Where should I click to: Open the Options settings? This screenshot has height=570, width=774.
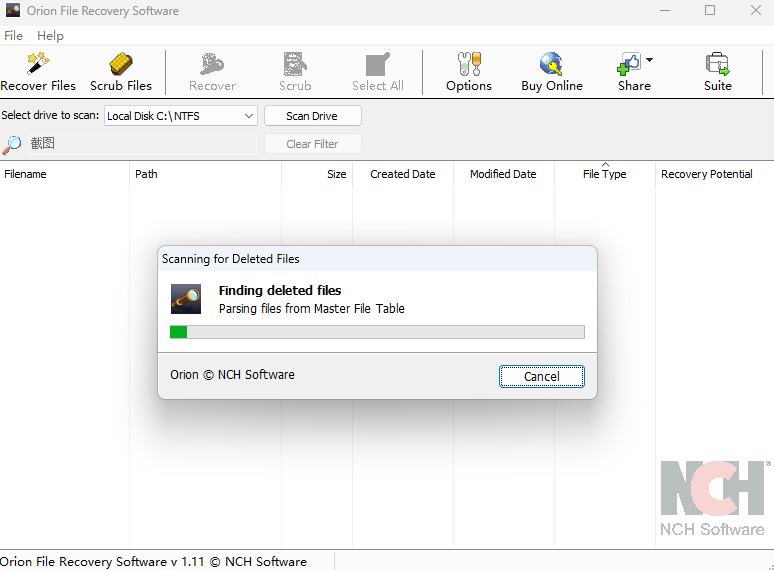(x=468, y=72)
